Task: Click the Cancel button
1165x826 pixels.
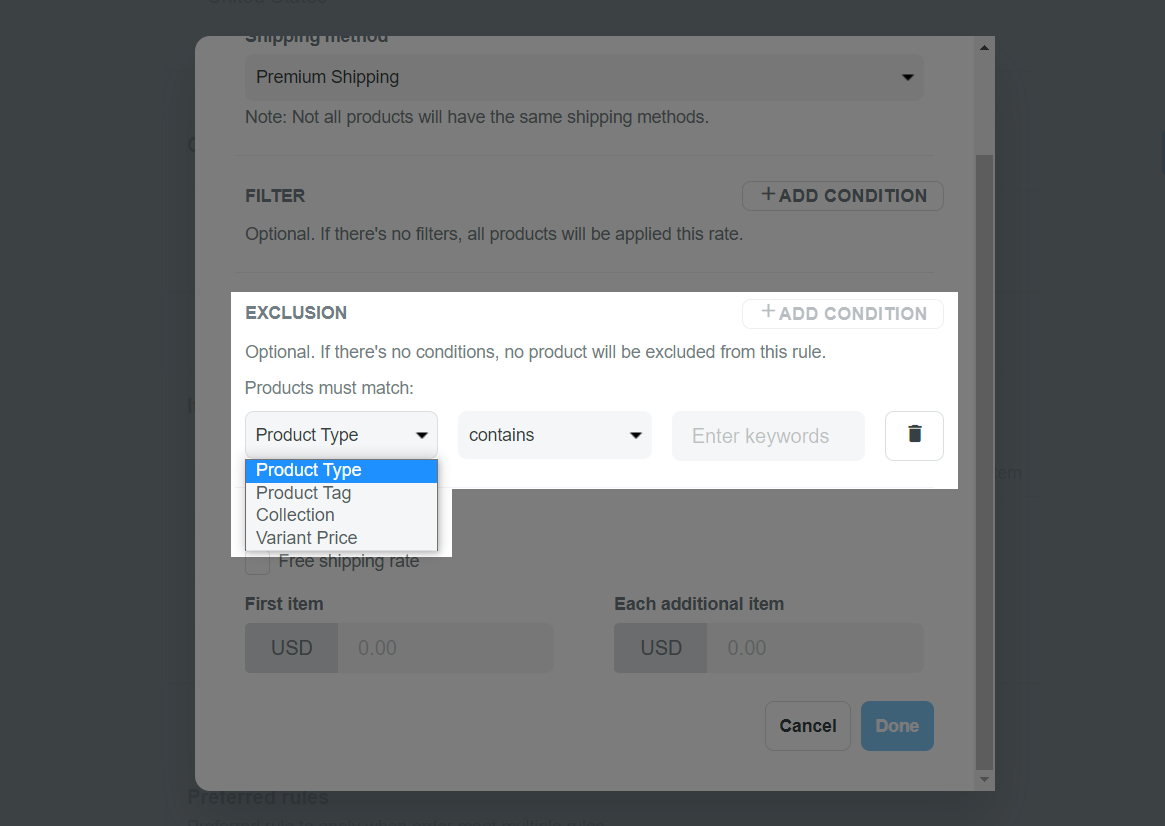Action: point(808,726)
